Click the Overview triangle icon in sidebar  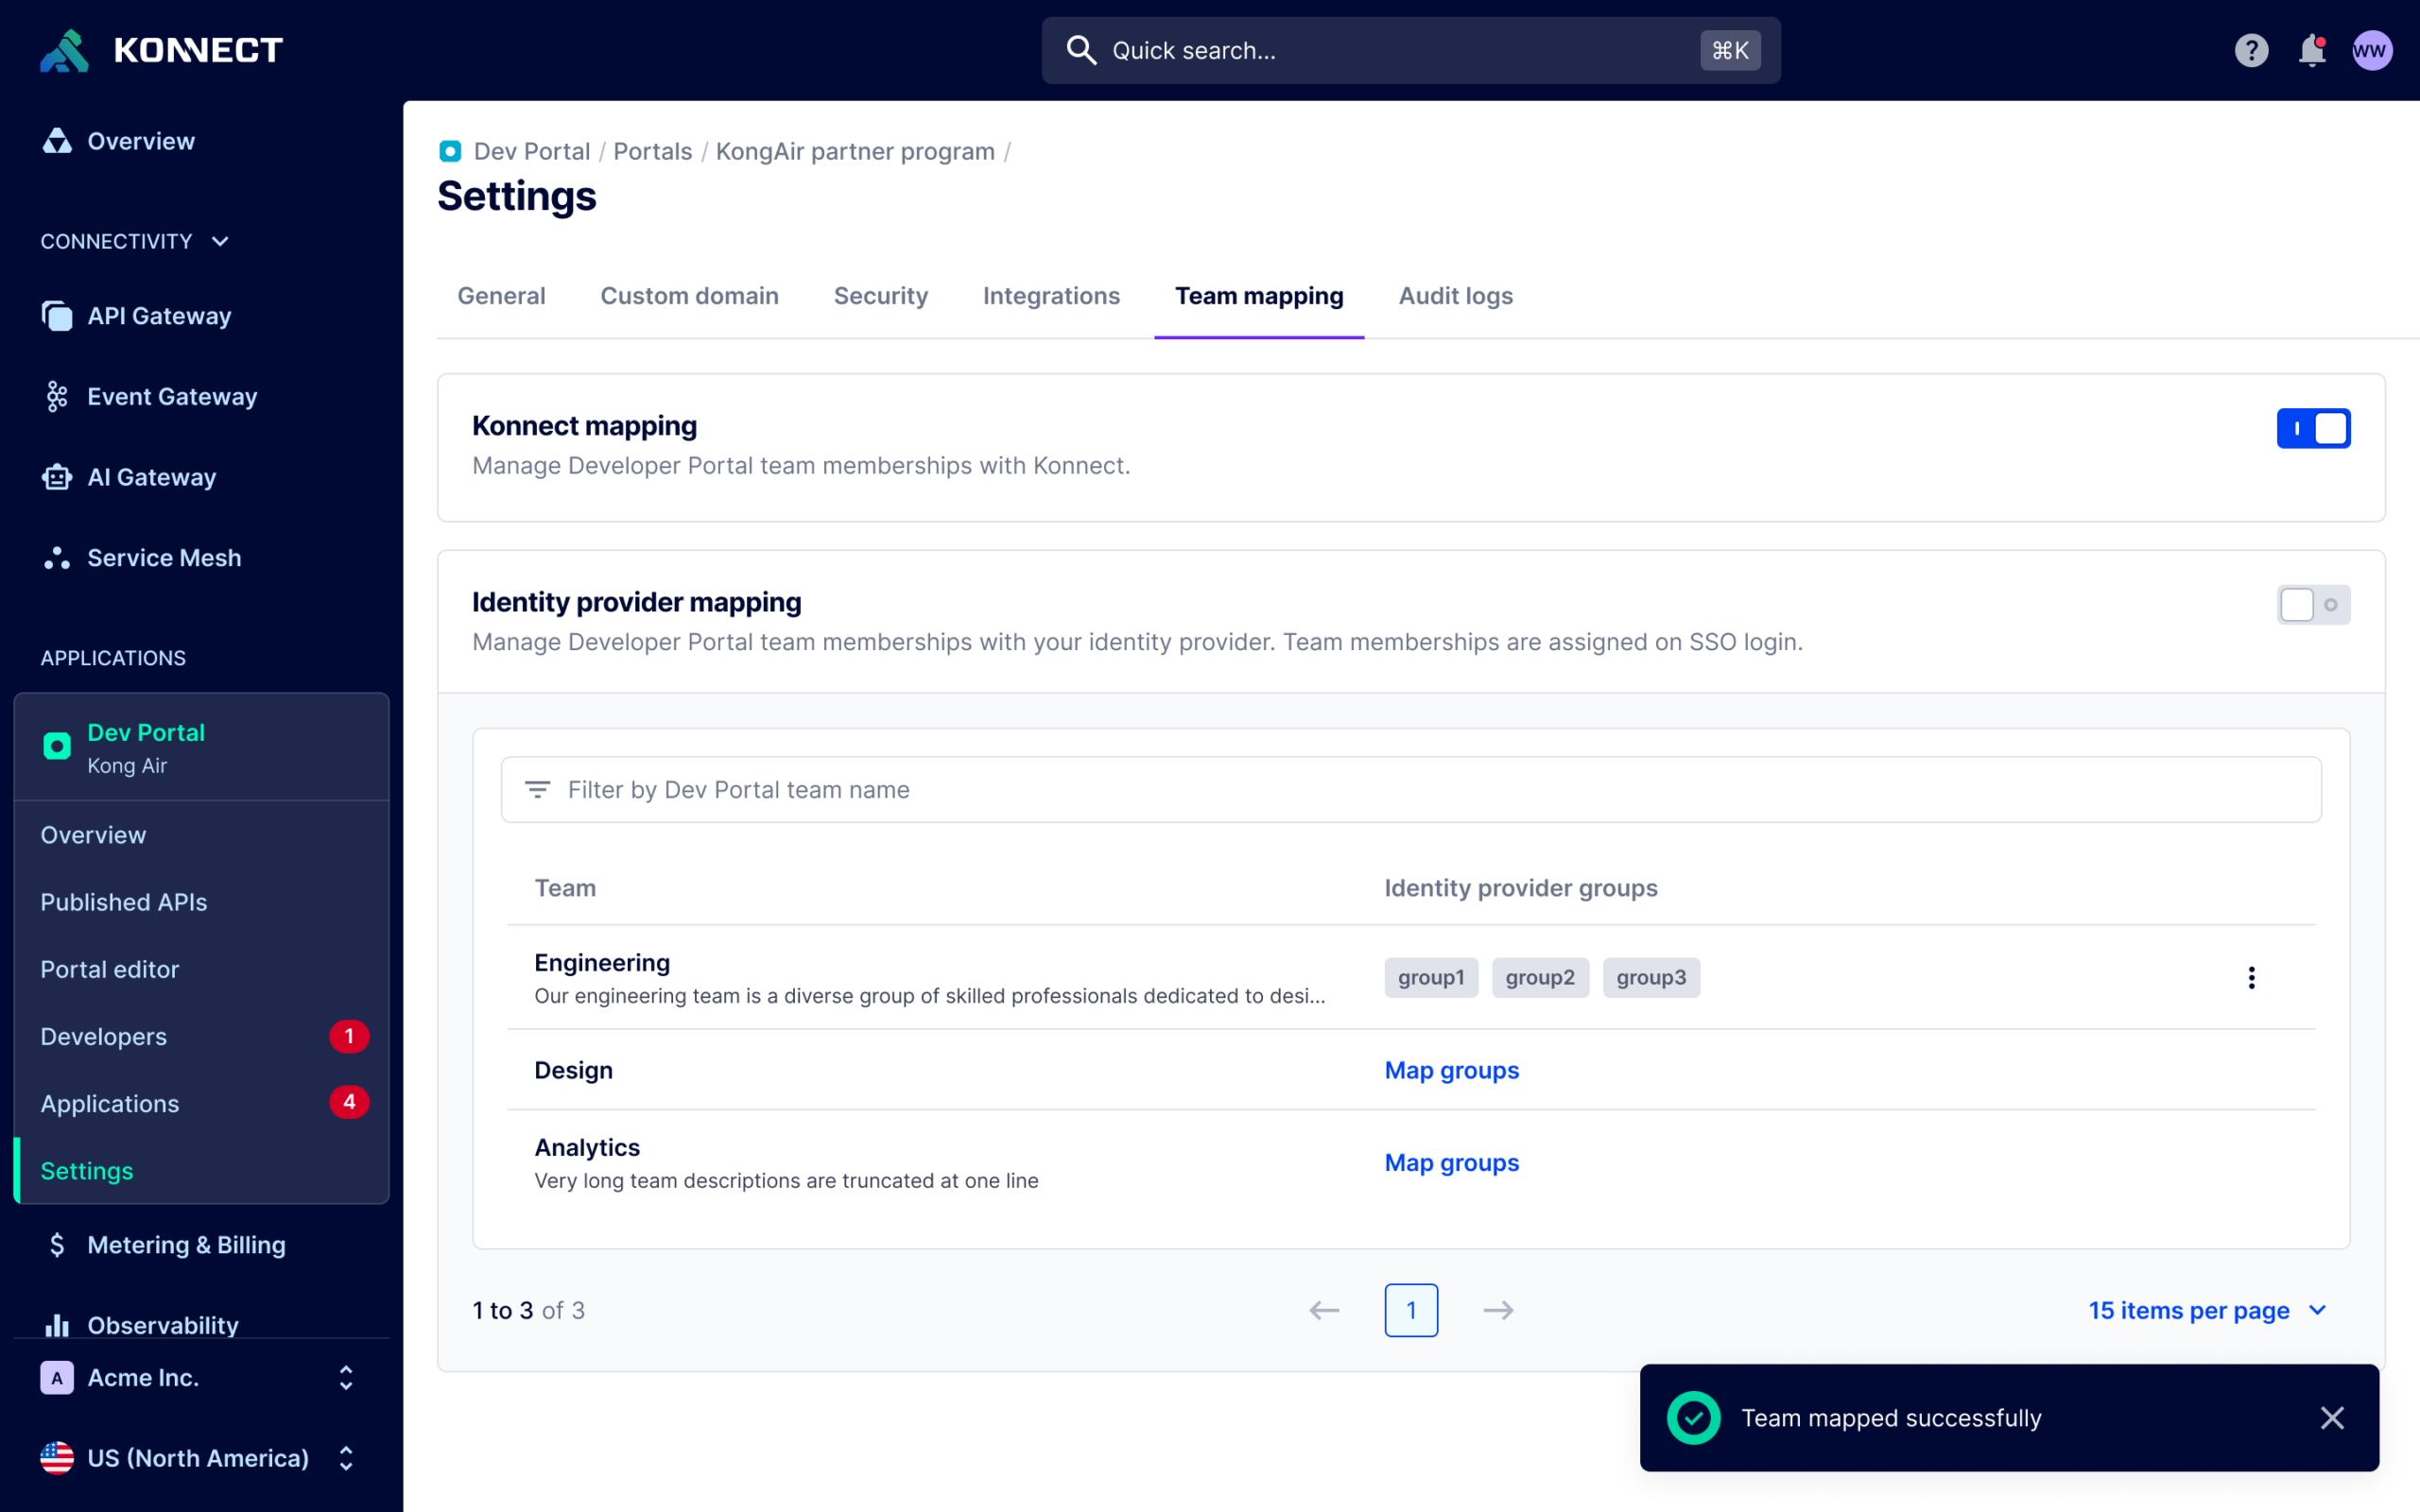click(57, 141)
